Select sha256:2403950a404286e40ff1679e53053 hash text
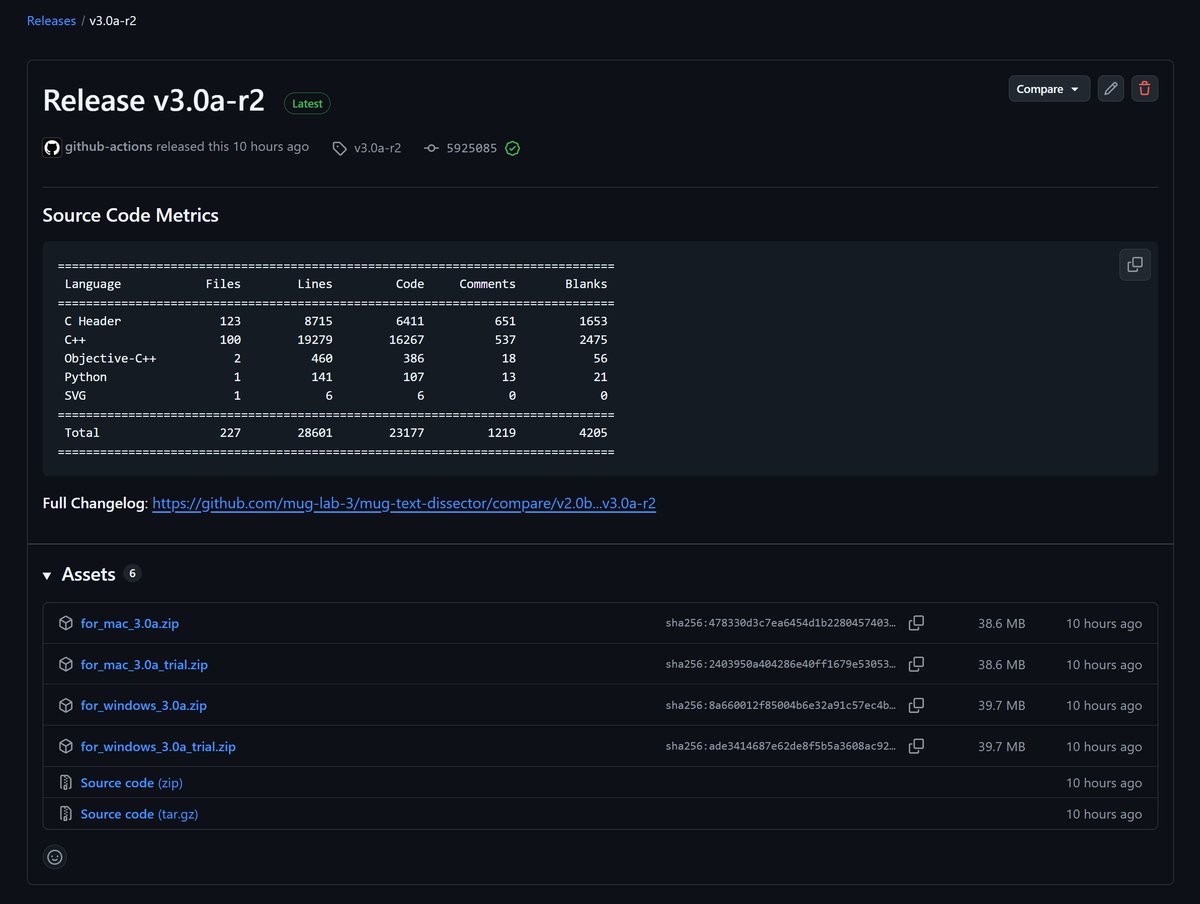The height and width of the screenshot is (904, 1200). (x=781, y=664)
